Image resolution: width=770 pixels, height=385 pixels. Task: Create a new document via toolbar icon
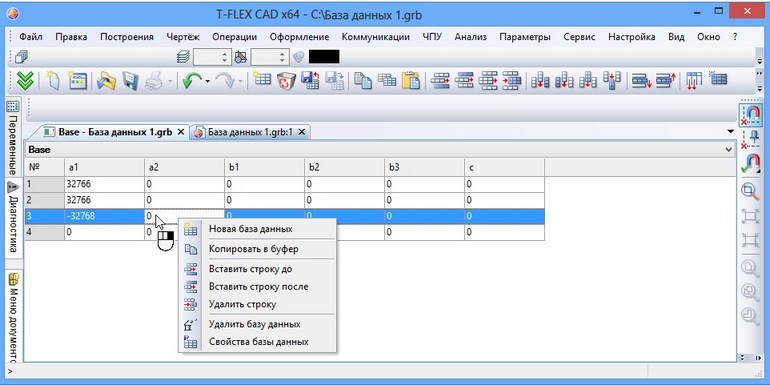(x=53, y=81)
